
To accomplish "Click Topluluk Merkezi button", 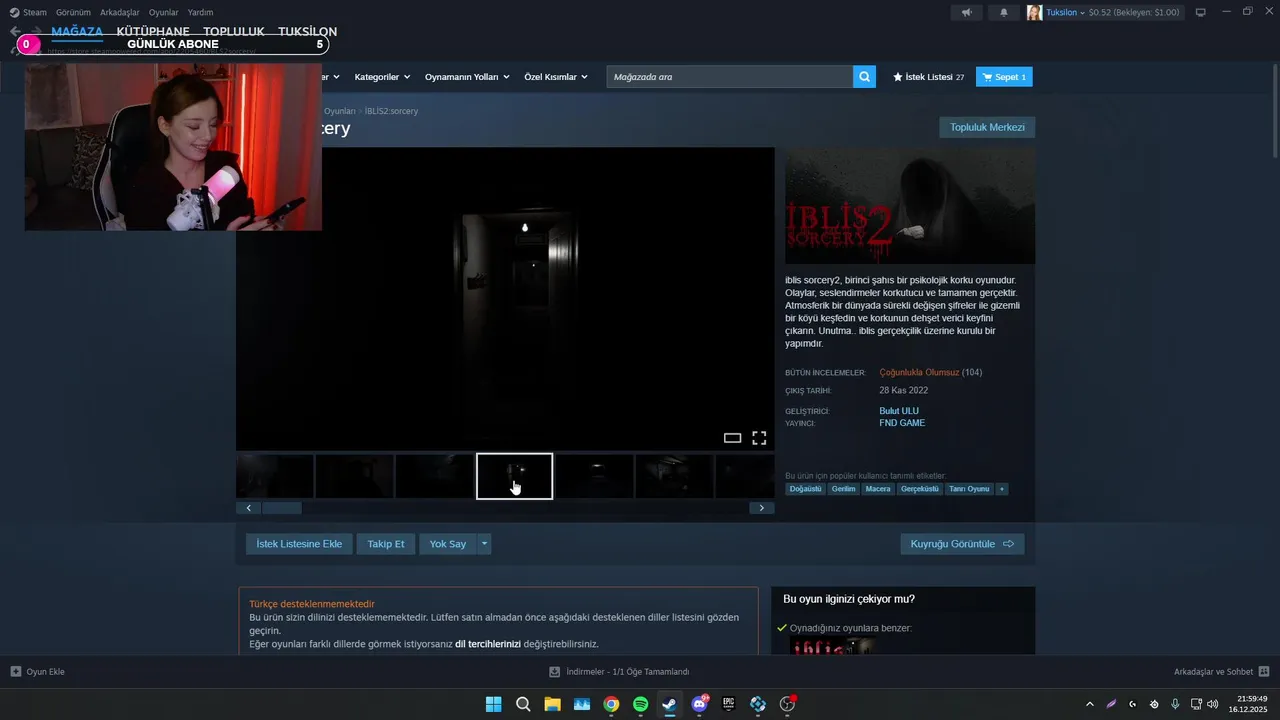I will pyautogui.click(x=987, y=127).
